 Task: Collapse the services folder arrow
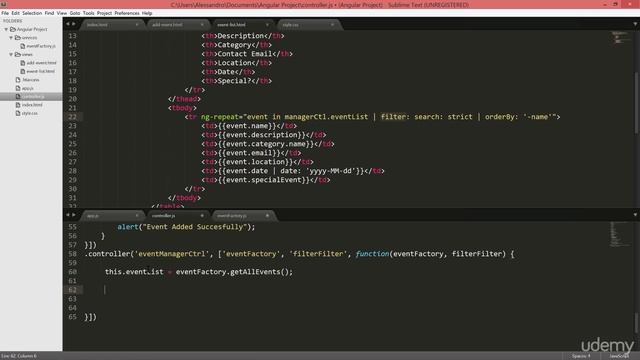(11, 38)
